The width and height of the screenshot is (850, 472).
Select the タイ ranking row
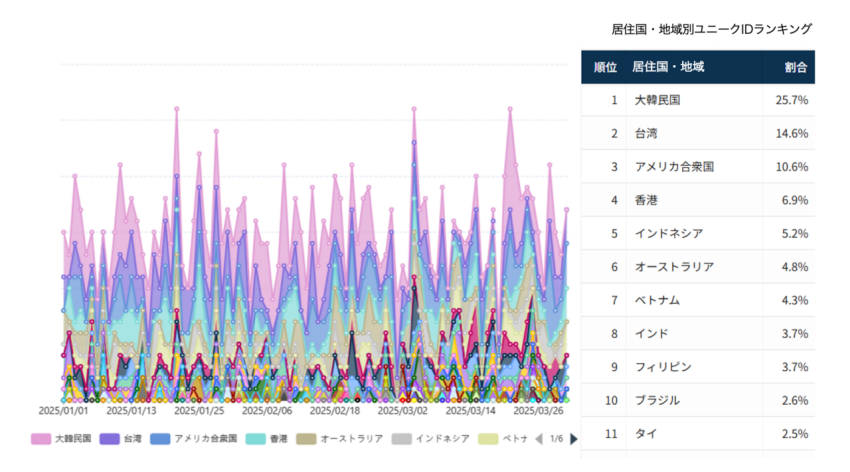pyautogui.click(x=698, y=434)
